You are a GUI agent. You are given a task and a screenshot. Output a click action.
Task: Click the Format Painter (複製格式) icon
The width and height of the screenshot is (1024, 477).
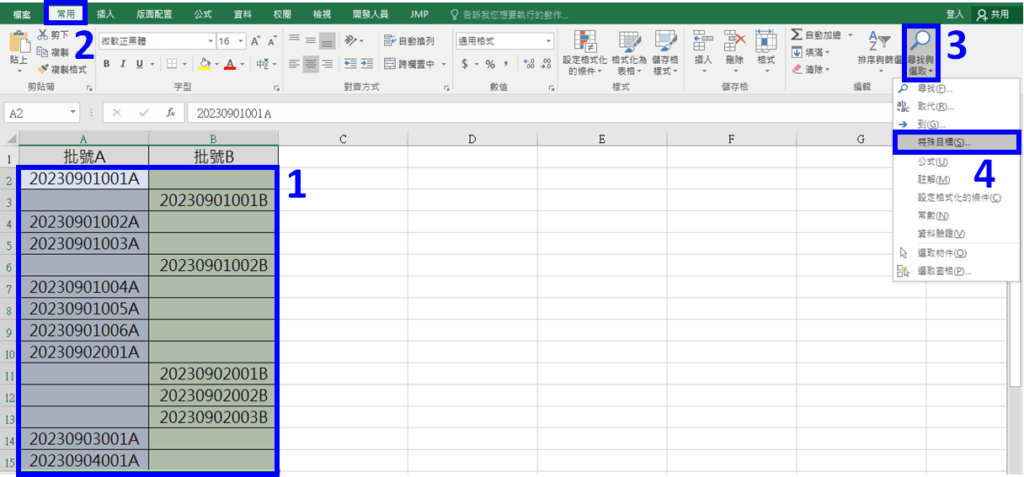(43, 70)
